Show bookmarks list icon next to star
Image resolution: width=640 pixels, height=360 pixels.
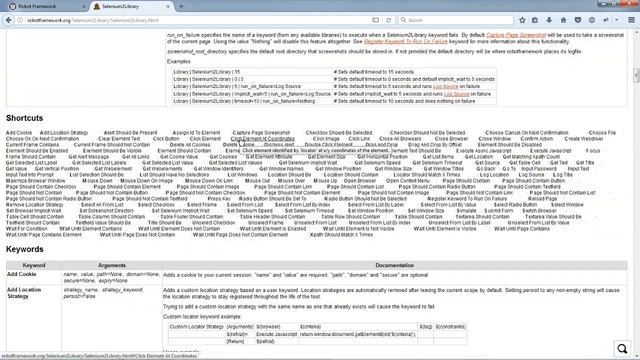point(535,20)
